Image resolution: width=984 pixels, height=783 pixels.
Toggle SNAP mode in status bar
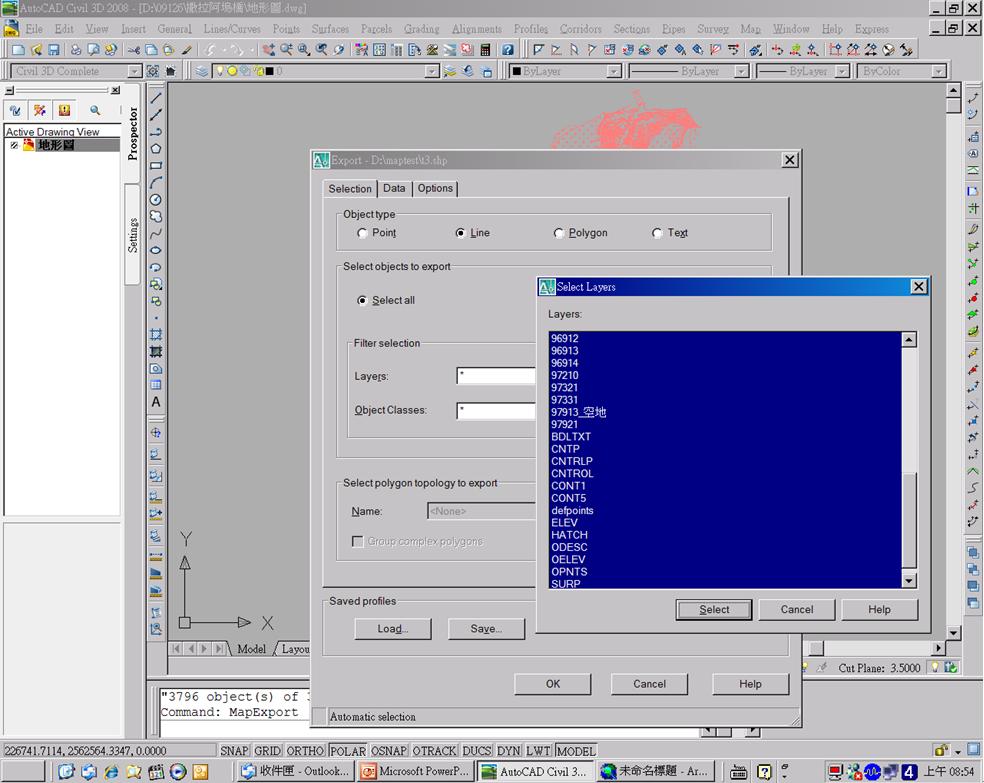[235, 751]
